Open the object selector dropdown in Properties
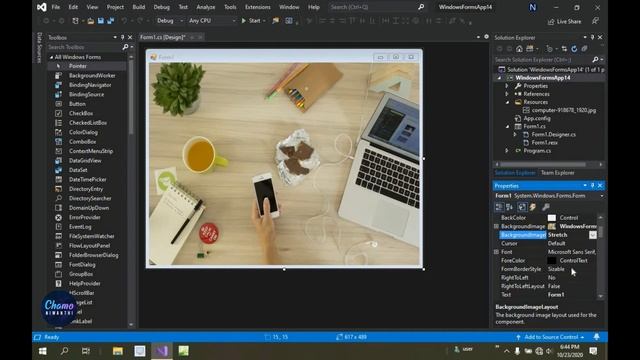640x360 pixels. coord(602,196)
